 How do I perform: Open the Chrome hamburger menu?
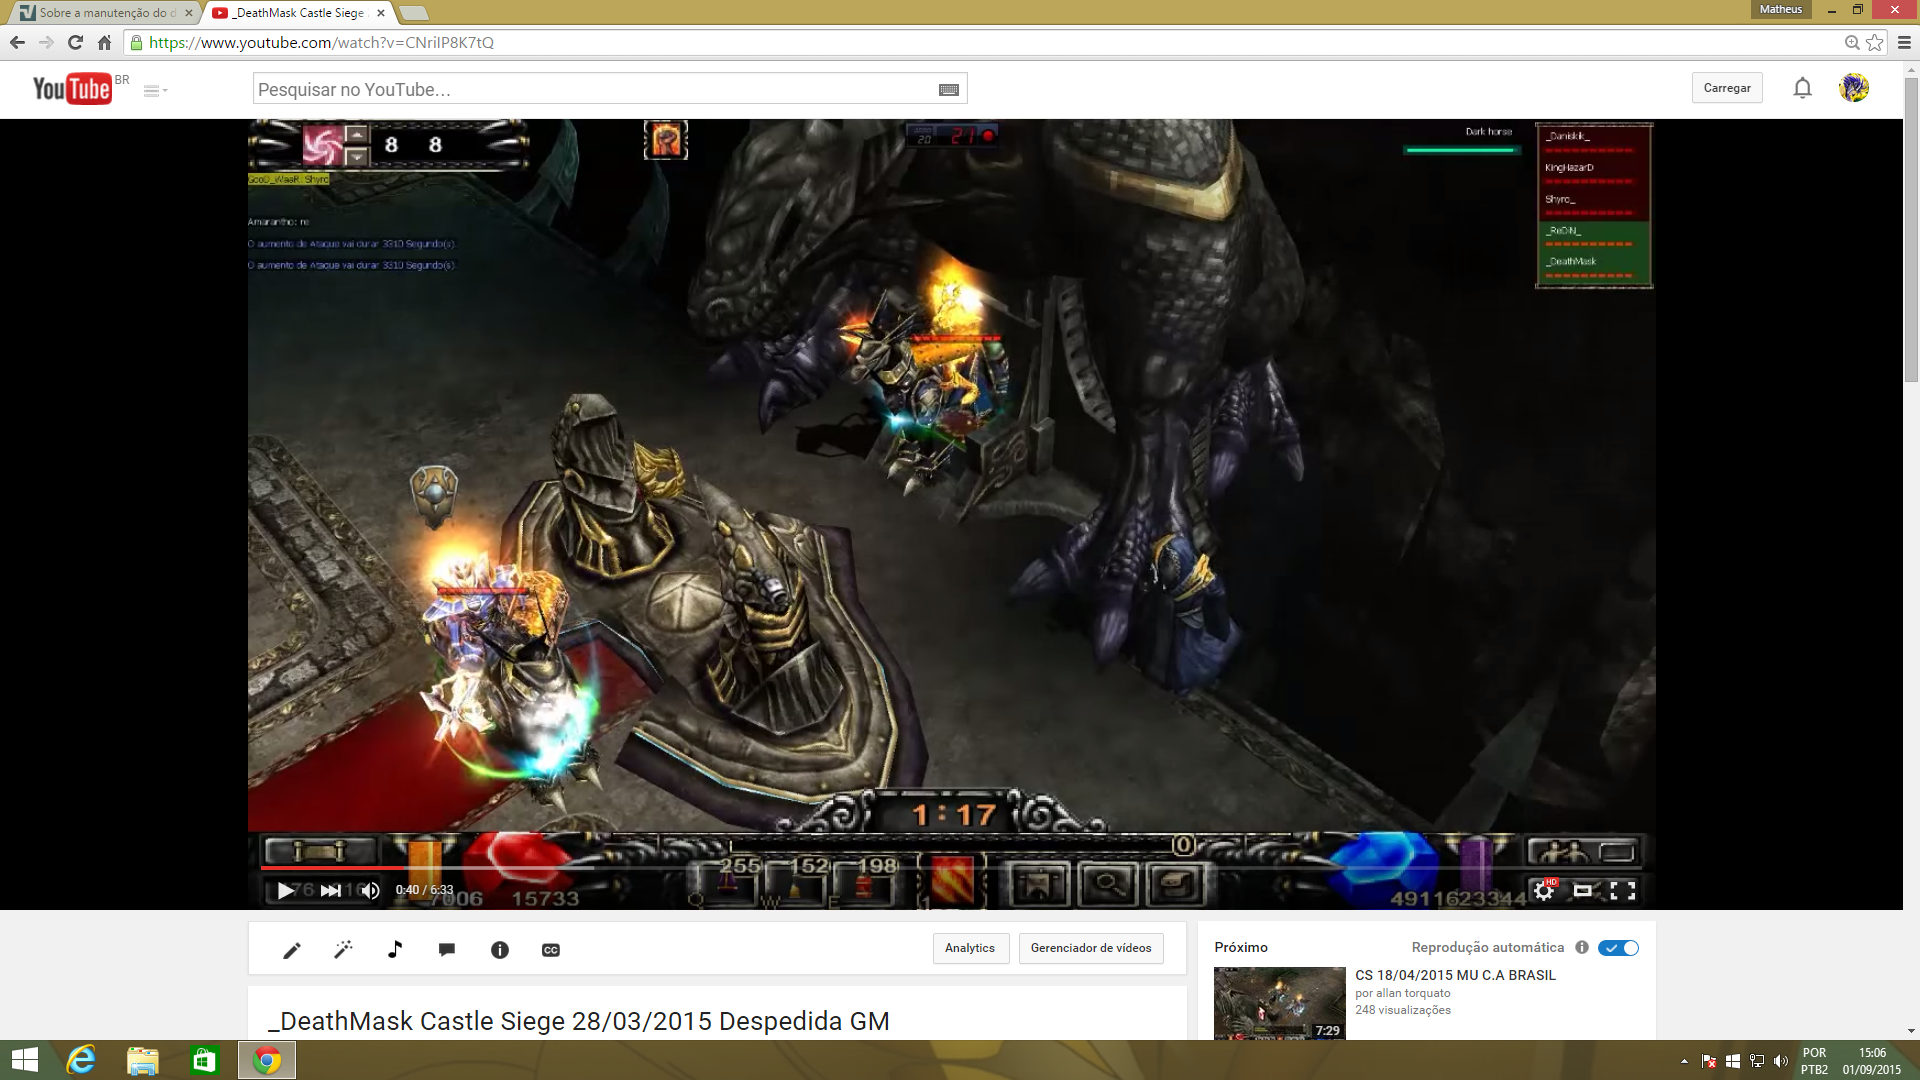(x=1904, y=42)
